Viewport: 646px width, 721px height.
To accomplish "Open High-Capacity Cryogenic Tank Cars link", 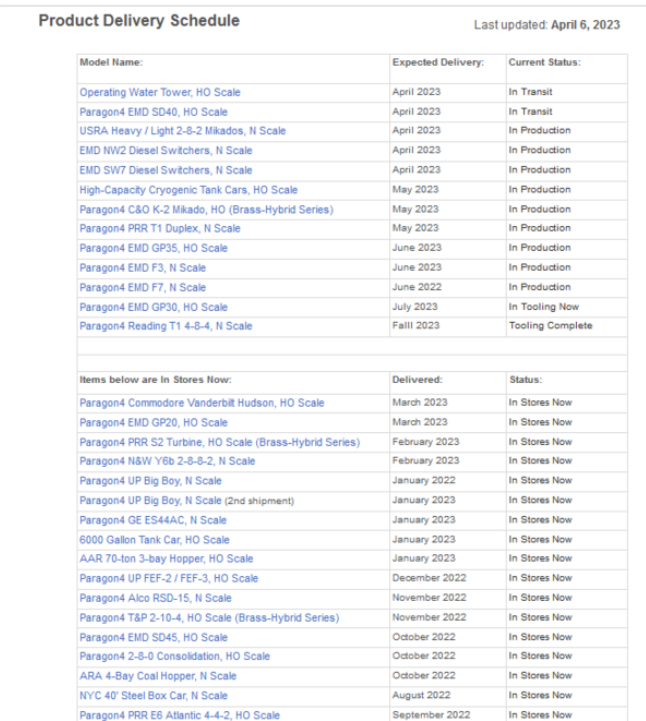I will (188, 190).
